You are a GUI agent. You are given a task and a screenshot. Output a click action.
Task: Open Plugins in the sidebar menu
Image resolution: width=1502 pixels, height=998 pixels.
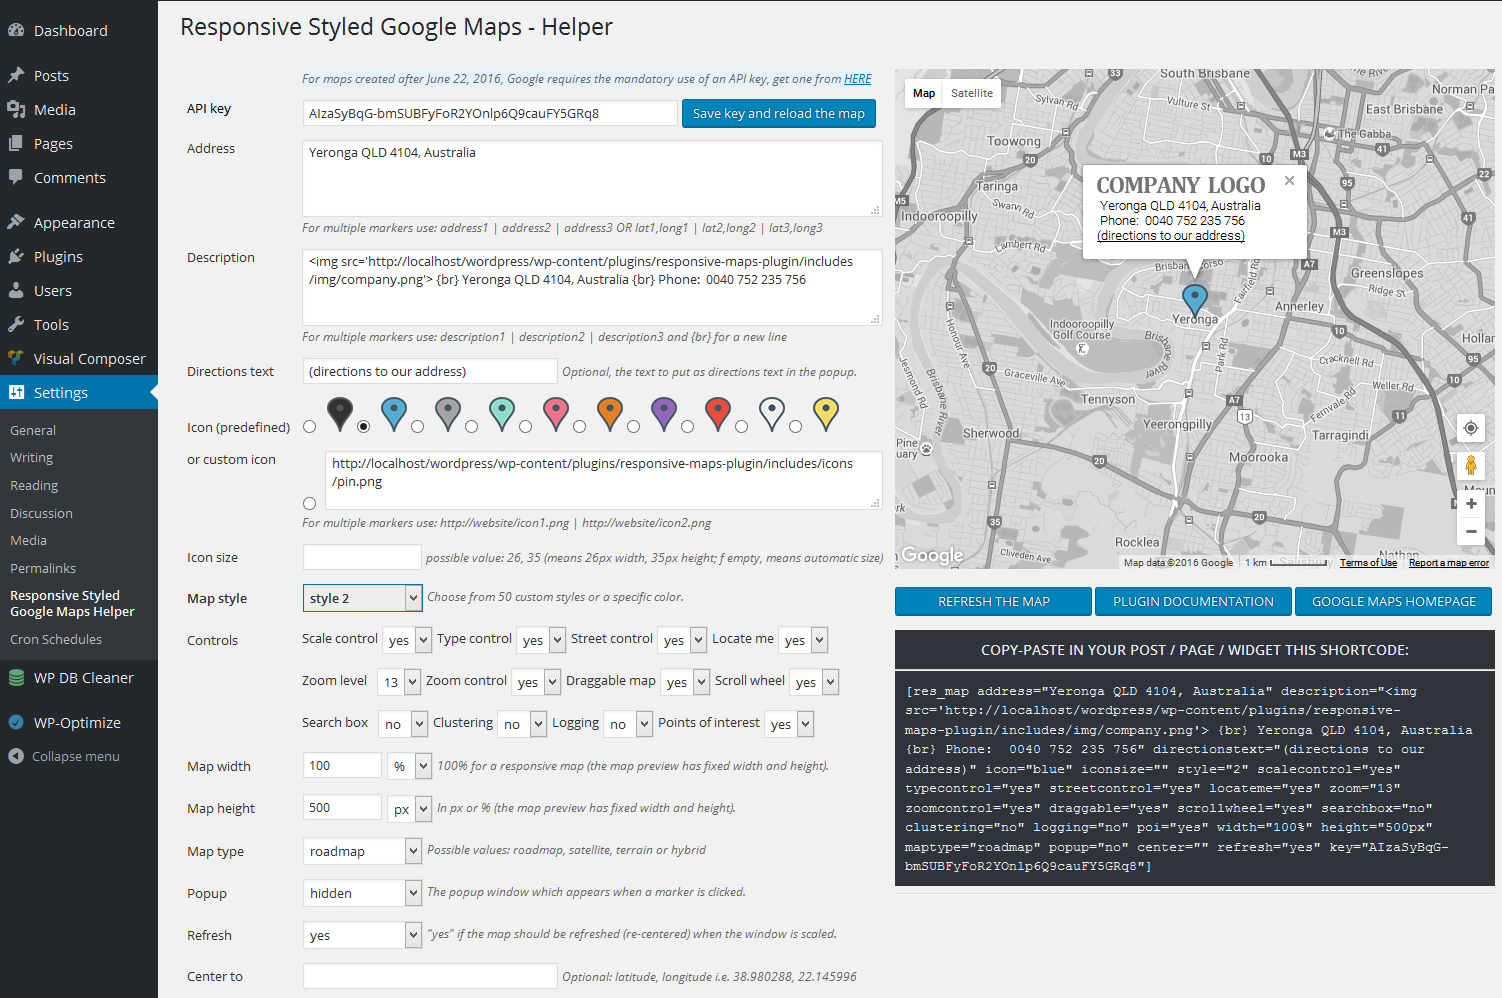tap(58, 257)
